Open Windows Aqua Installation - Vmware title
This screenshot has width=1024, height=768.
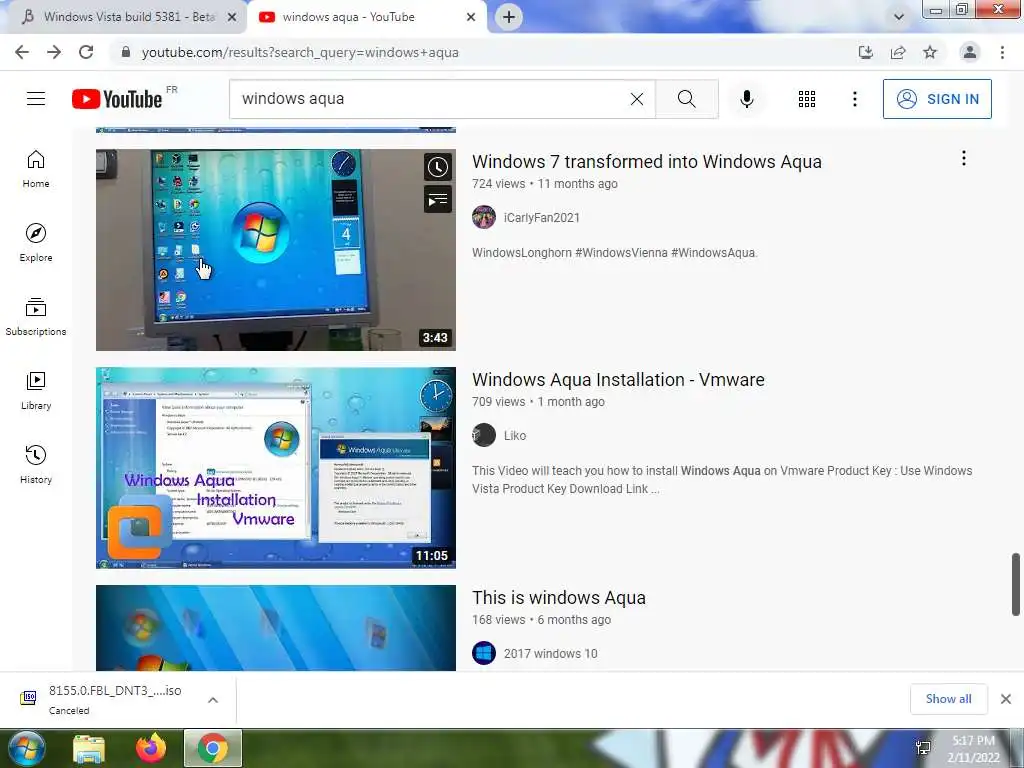618,379
